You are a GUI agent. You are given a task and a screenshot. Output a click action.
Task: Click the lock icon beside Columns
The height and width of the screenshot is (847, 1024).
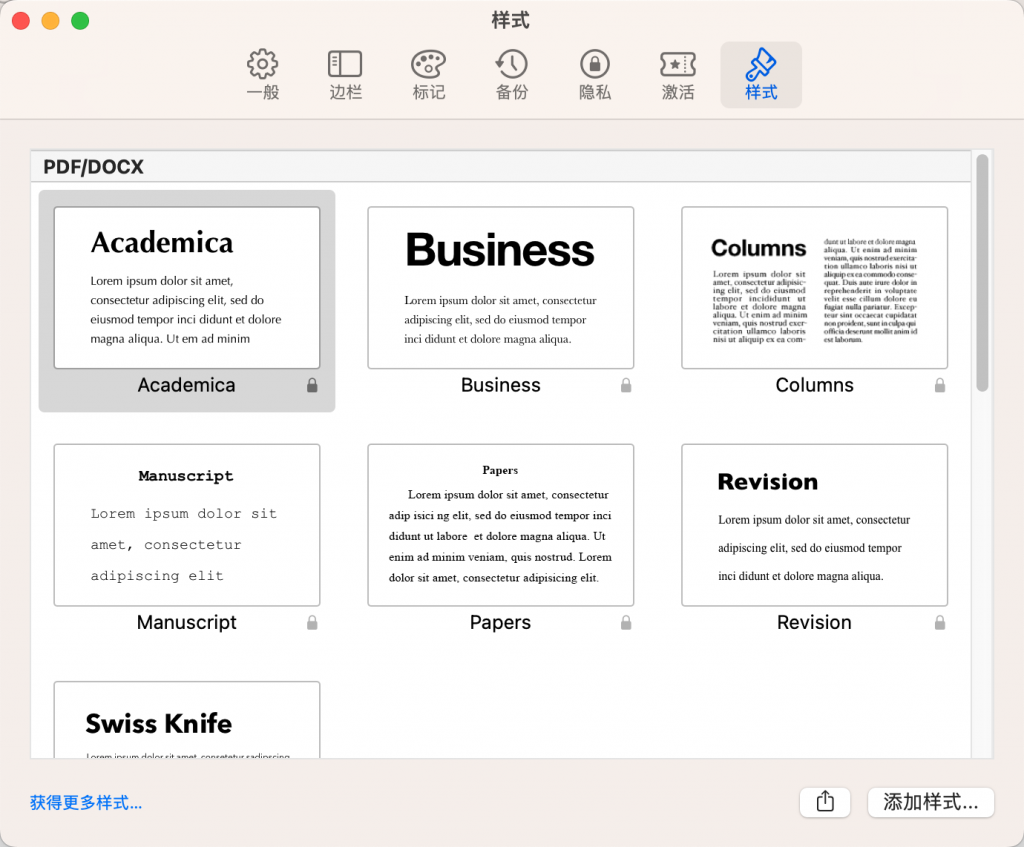[940, 385]
